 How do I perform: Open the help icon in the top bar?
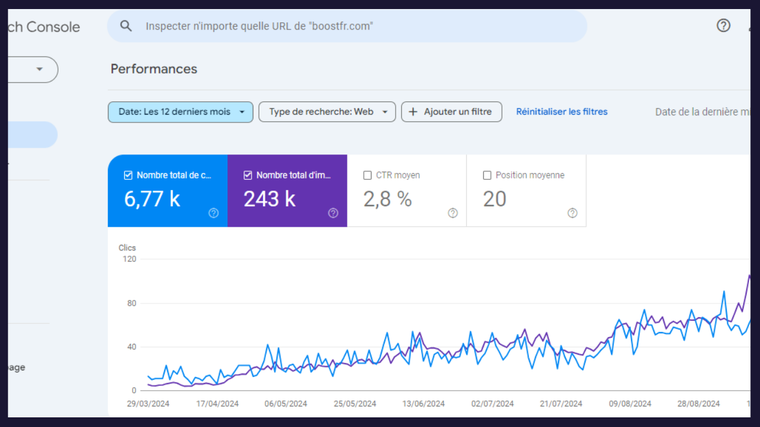point(723,26)
